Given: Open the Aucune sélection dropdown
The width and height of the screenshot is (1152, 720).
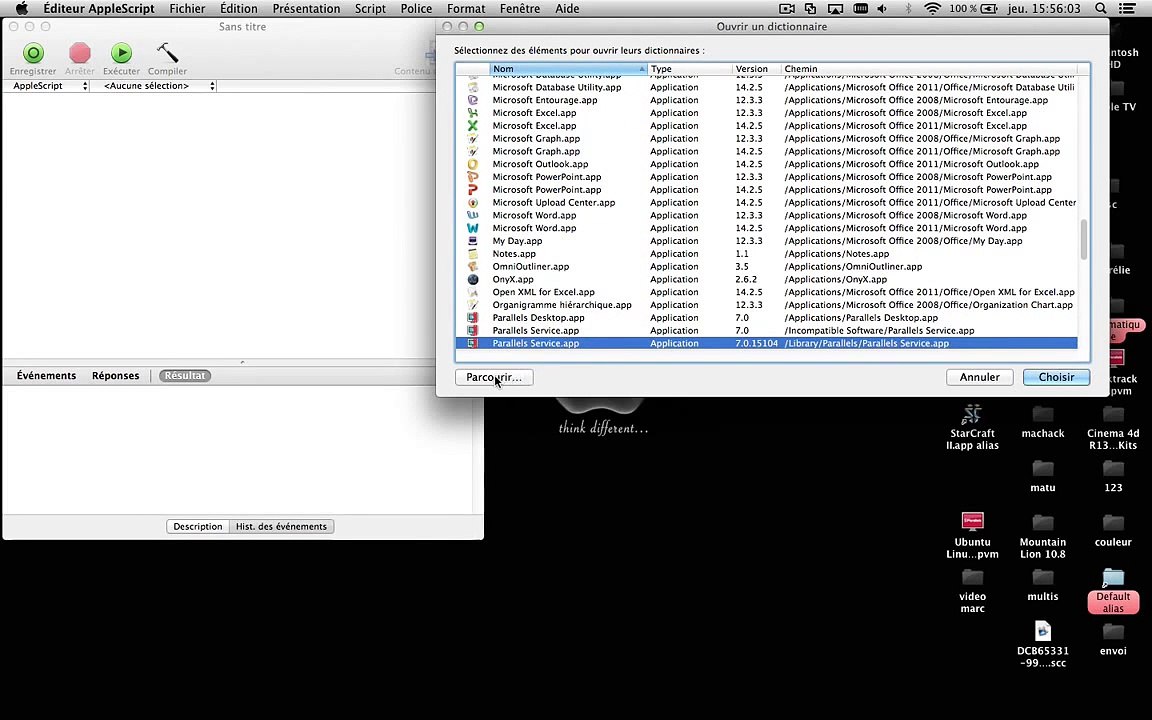Looking at the screenshot, I should [154, 86].
